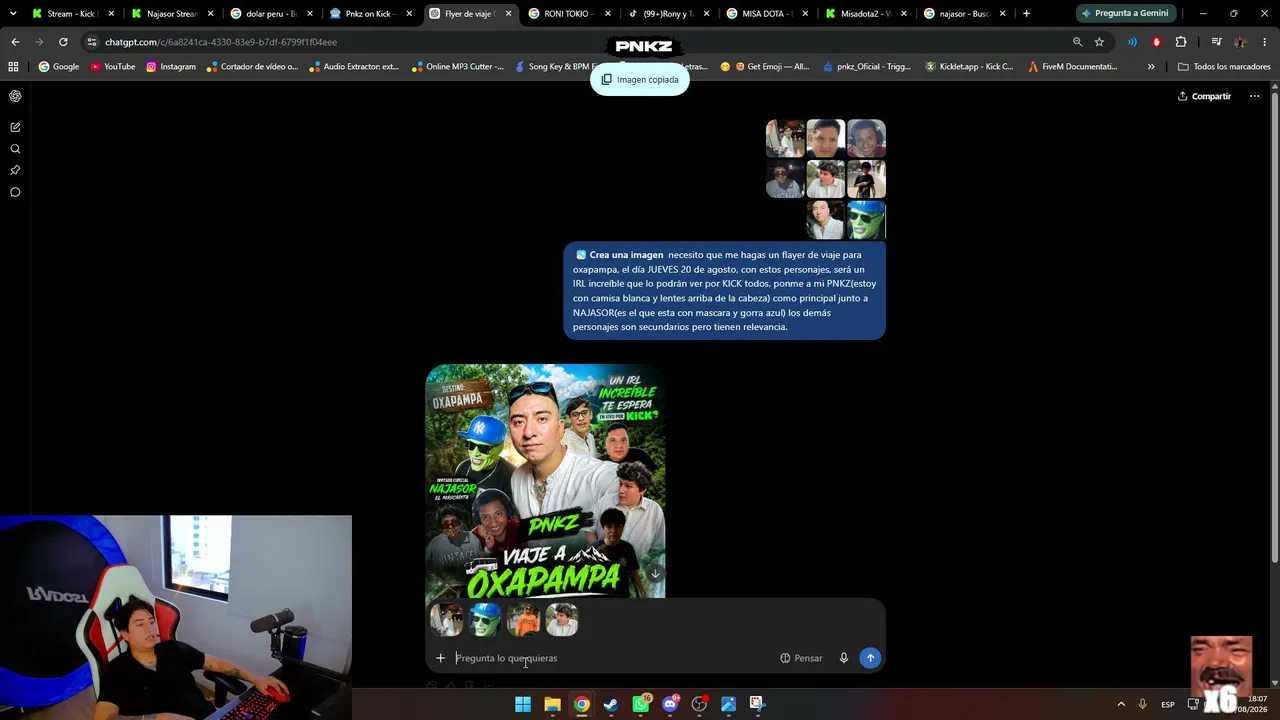Go back to the previous page

15,42
